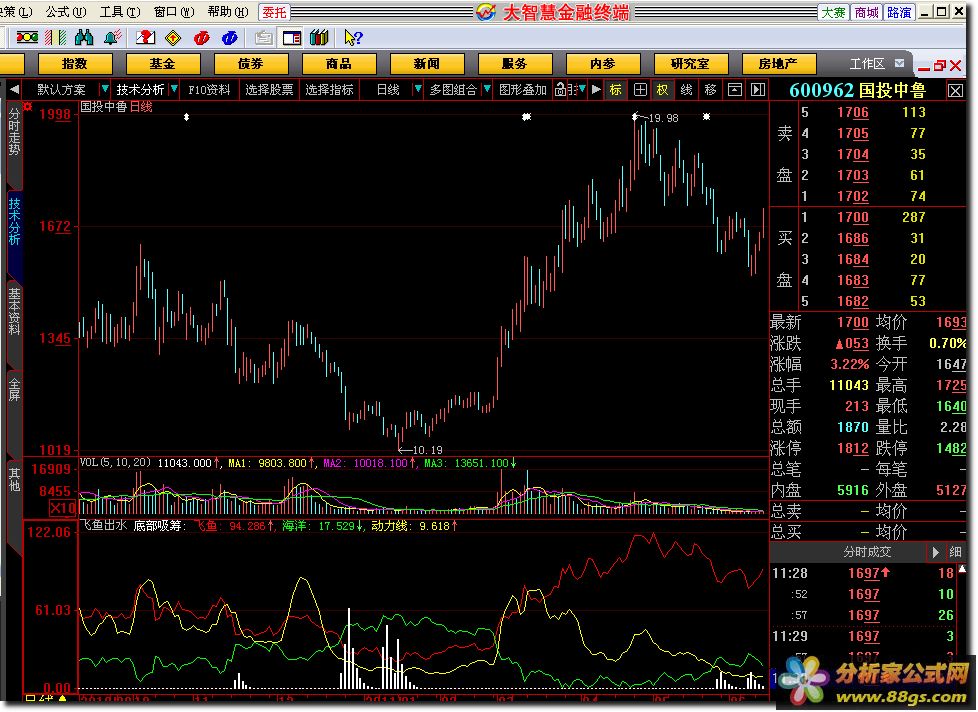
Task: Click the yellow diamond up-arrow icon
Action: (173, 38)
